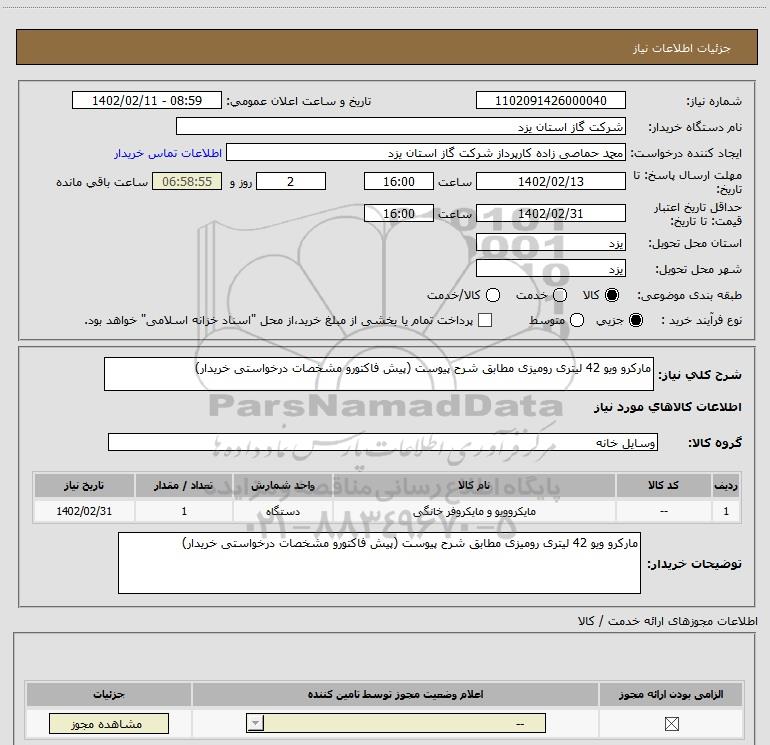Click the جزئیات اطلاعات نیاز page title

click(x=682, y=48)
